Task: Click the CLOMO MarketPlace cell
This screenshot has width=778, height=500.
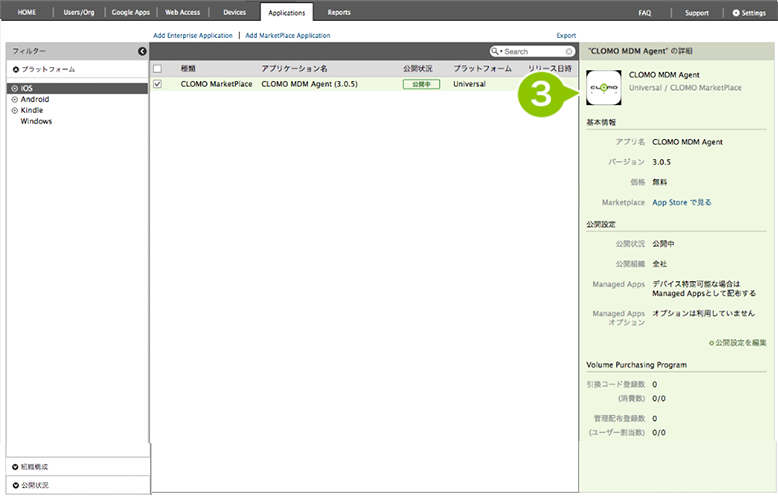Action: (x=216, y=84)
